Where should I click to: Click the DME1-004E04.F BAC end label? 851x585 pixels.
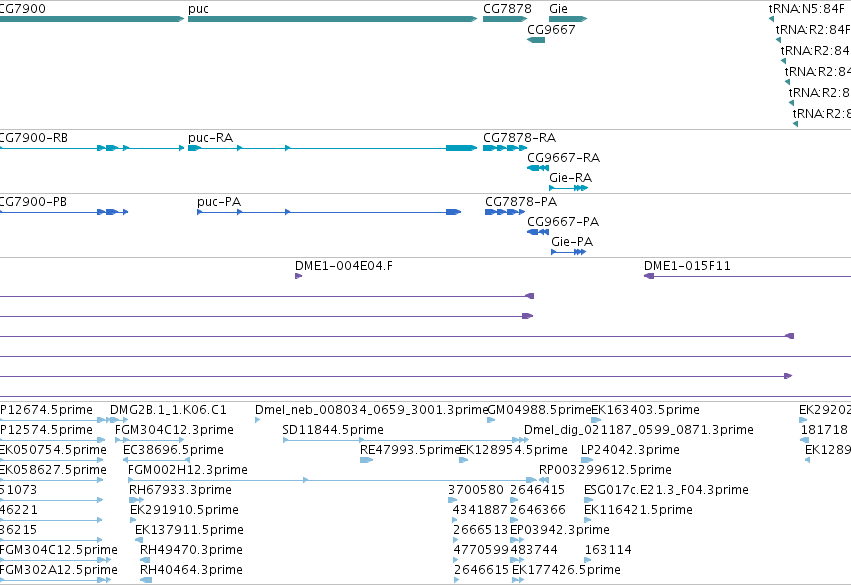coord(344,266)
